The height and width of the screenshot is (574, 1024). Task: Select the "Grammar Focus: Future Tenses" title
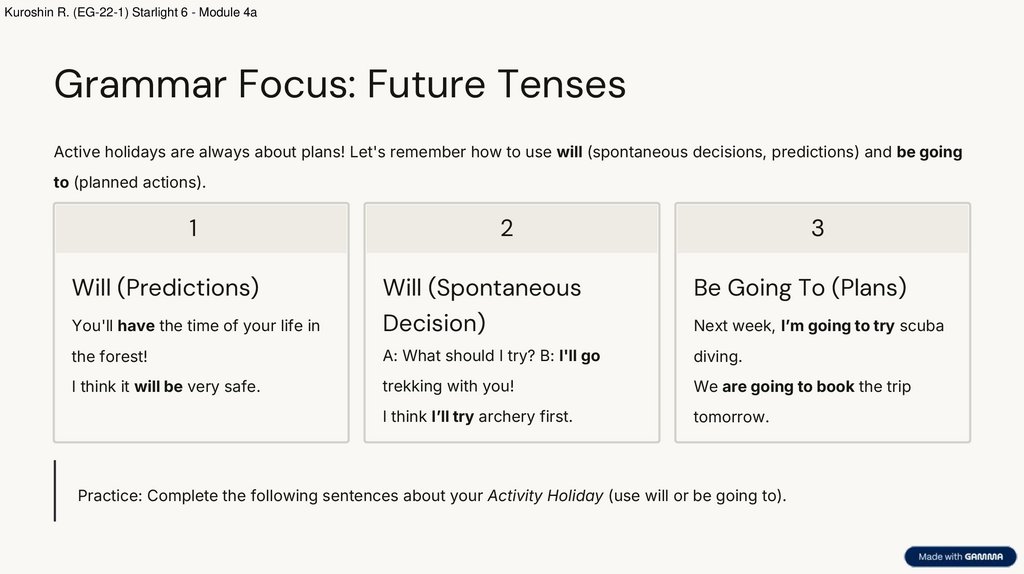pos(340,84)
